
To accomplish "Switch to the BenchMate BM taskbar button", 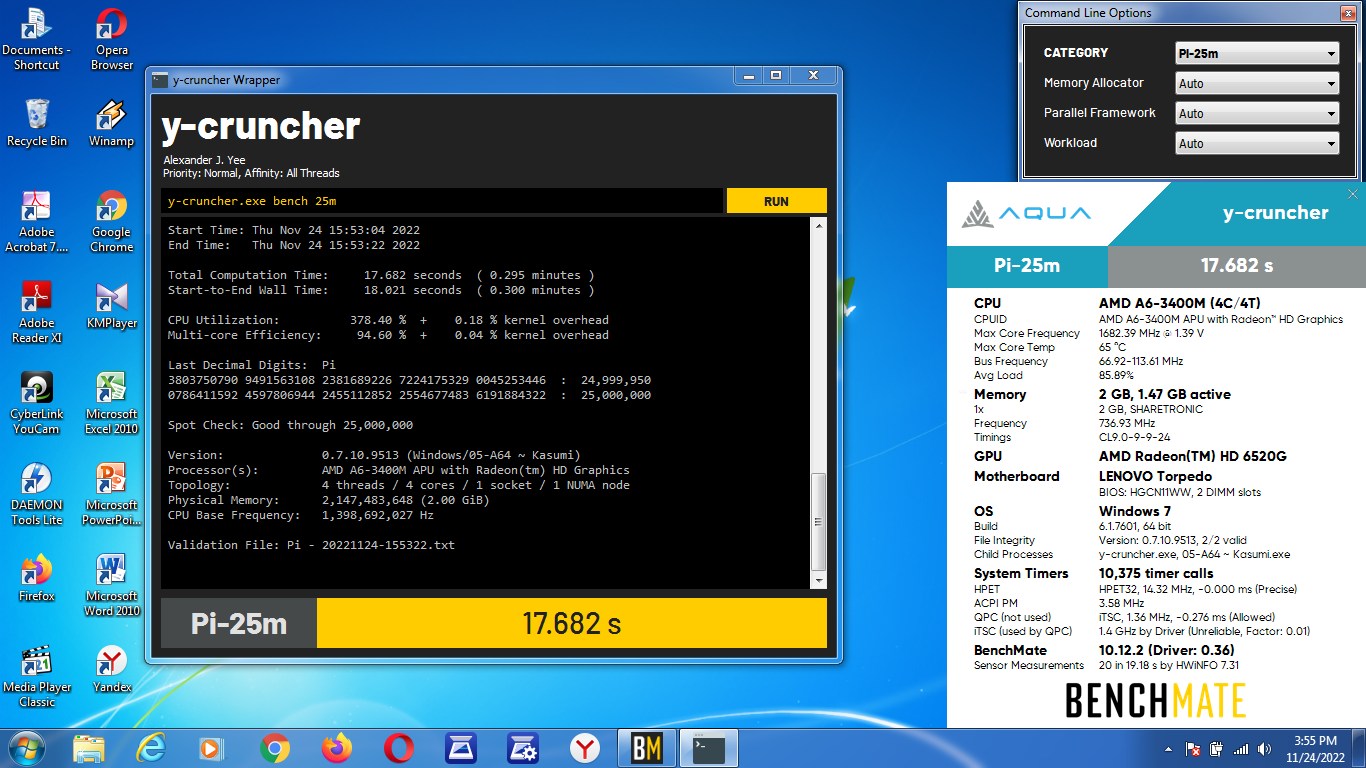I will tap(647, 748).
